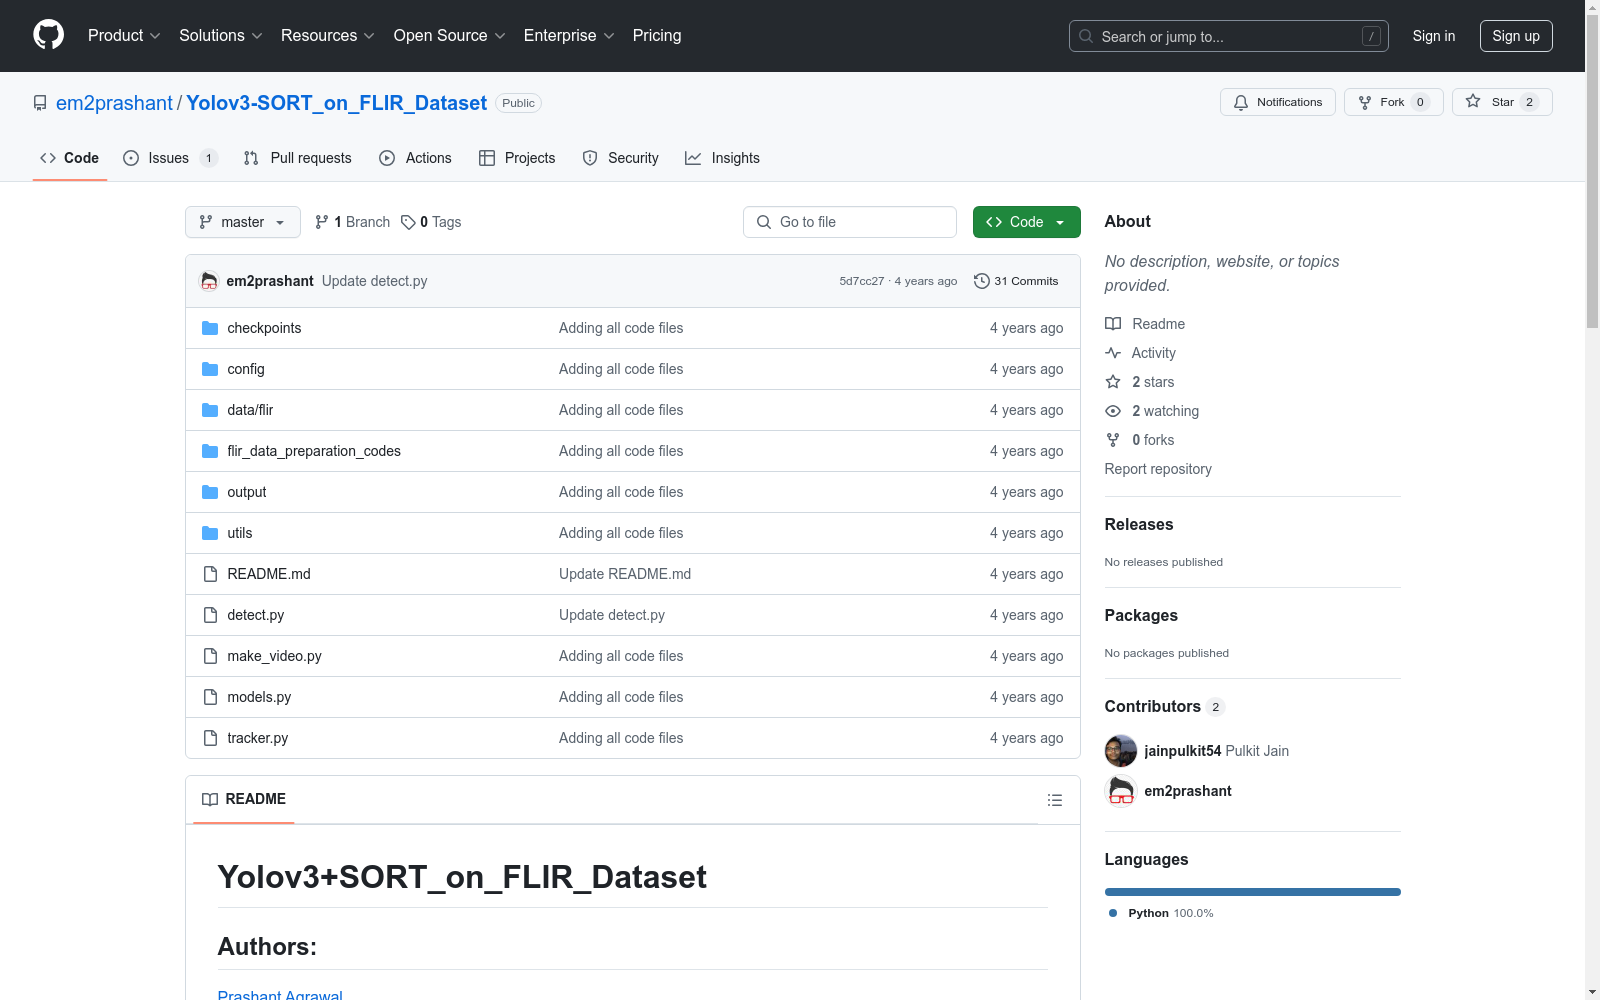Switch to the Insights tab
1600x1000 pixels.
(x=722, y=158)
